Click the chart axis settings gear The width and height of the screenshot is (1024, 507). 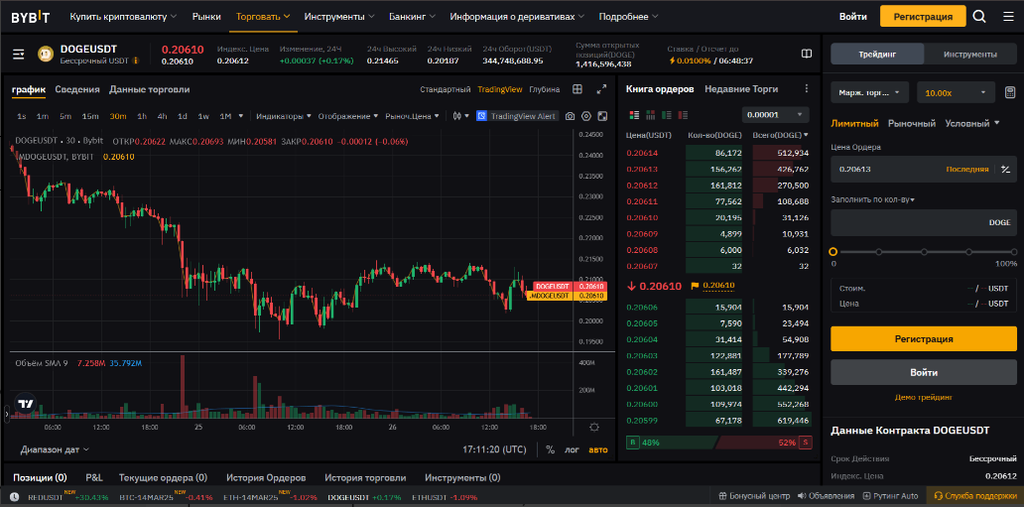pos(594,427)
